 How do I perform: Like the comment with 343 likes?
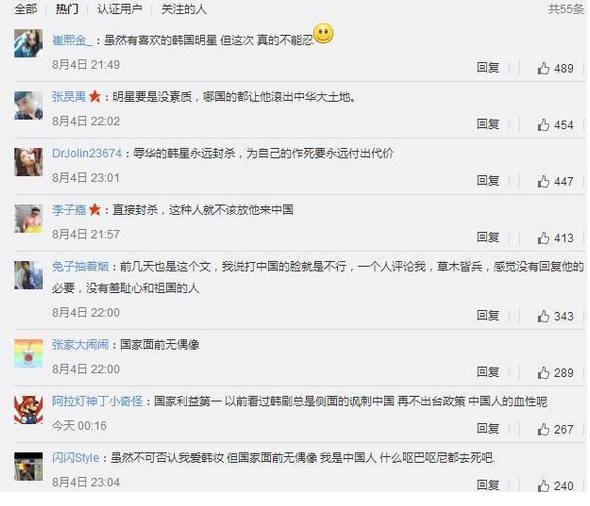[x=543, y=316]
